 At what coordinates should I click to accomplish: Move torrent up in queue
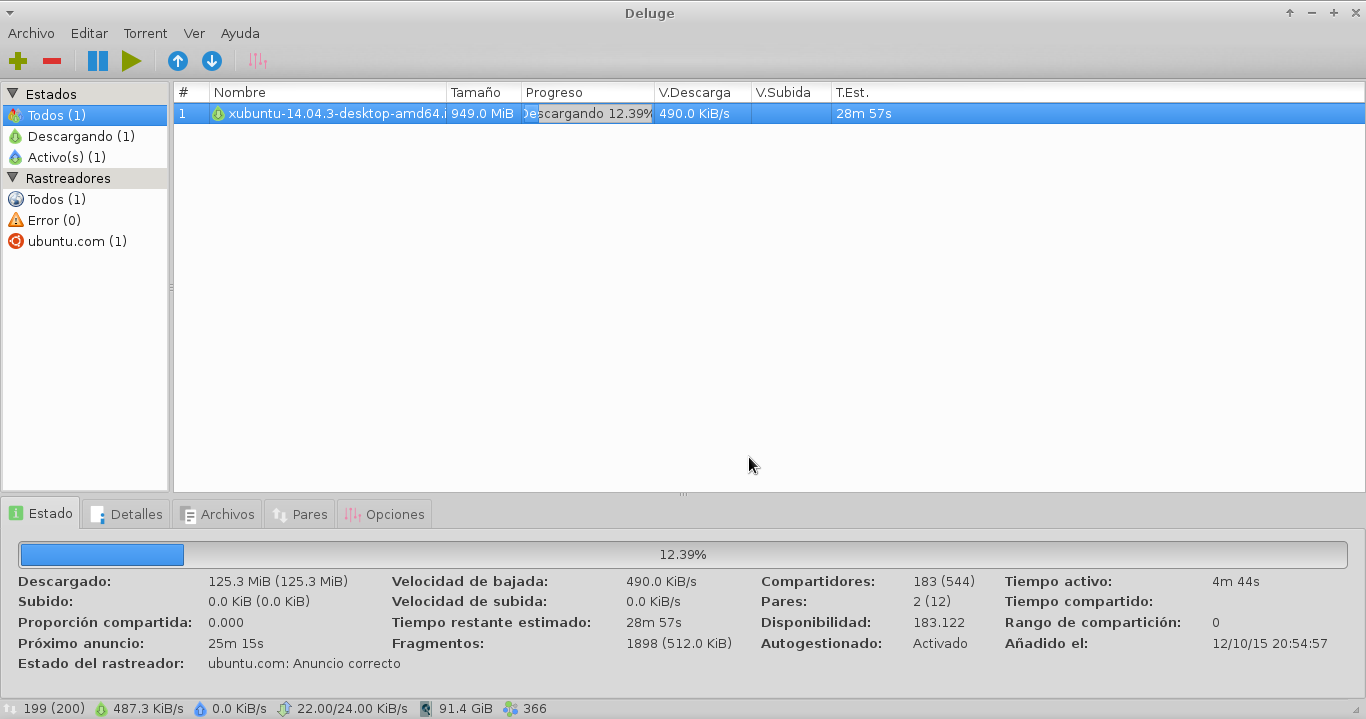coord(178,61)
